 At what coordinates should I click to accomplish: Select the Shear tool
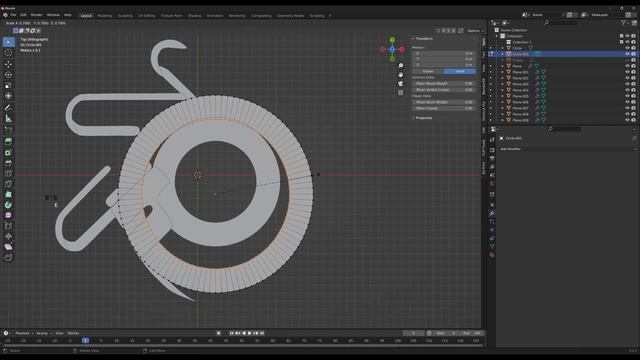8,247
